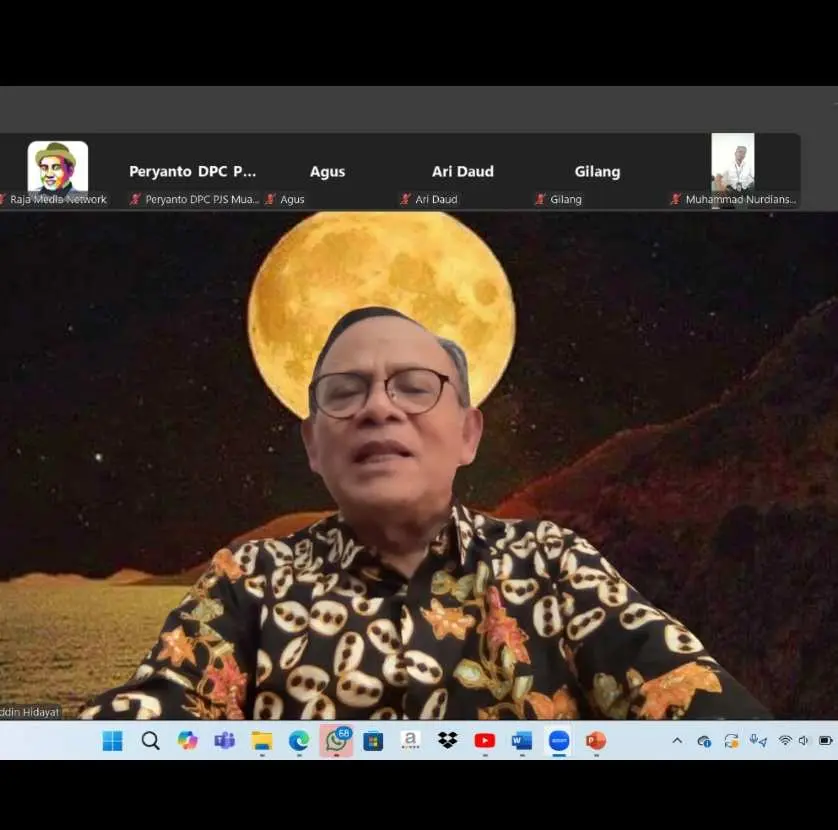Launch Microsoft Word
Screen dimensions: 838x830
pos(521,741)
